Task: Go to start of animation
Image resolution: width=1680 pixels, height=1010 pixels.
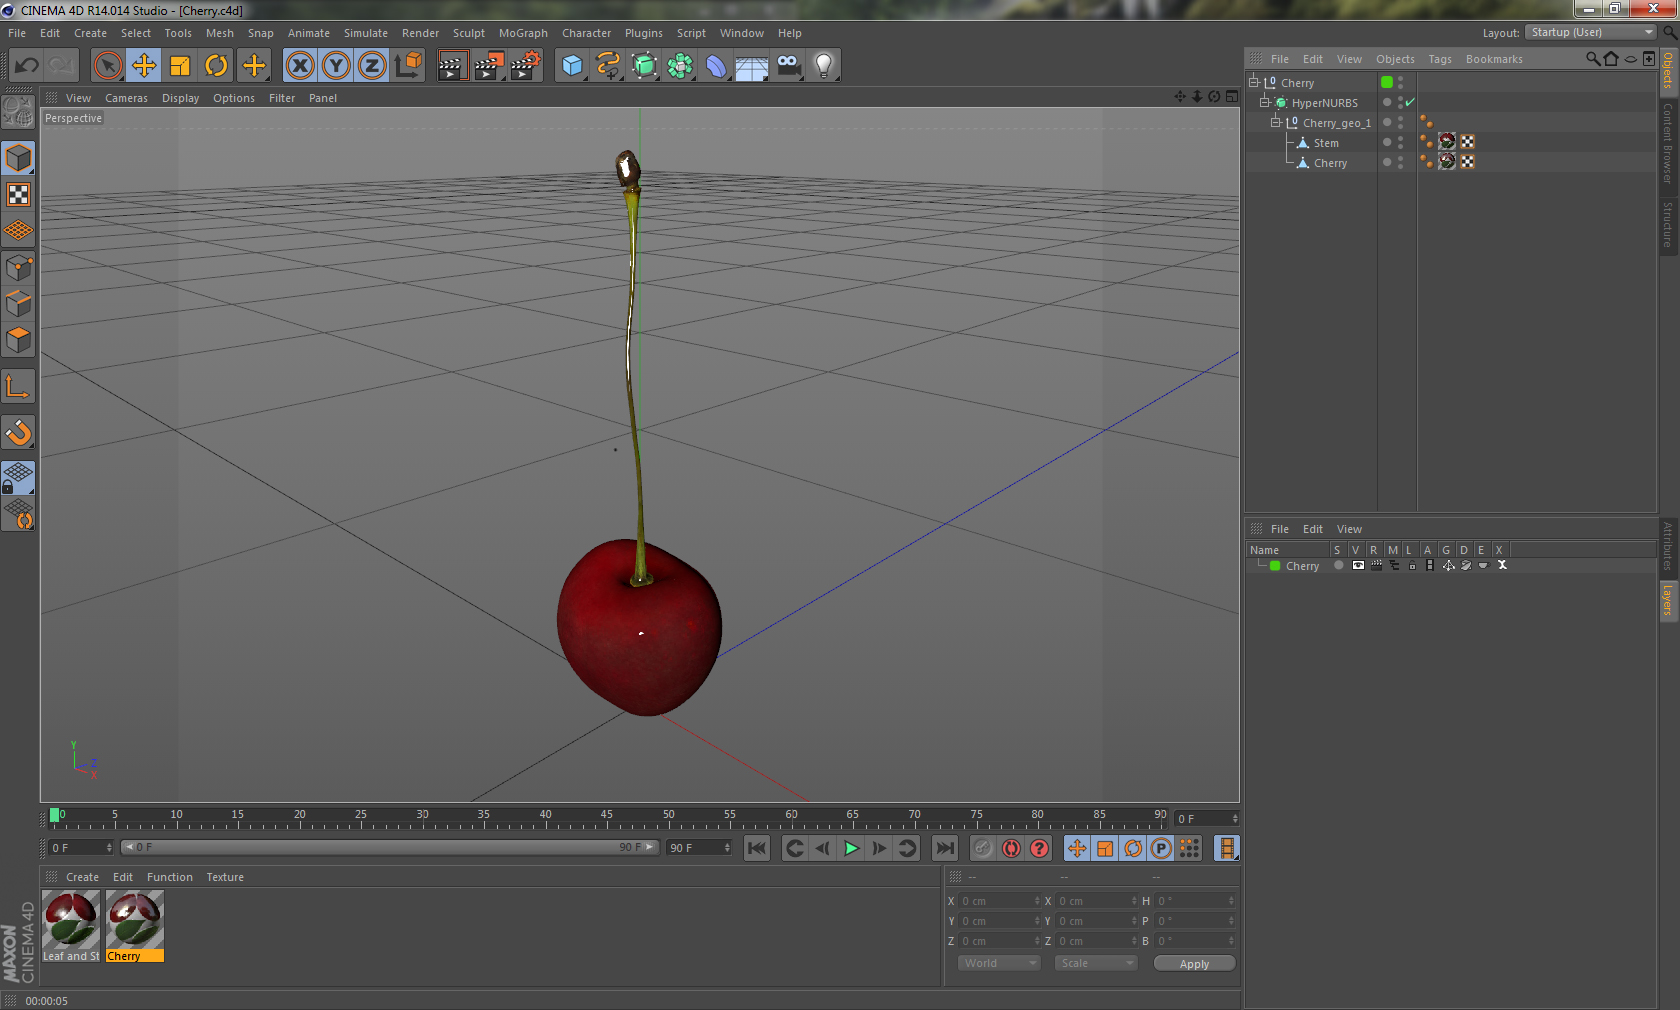Action: coord(757,848)
